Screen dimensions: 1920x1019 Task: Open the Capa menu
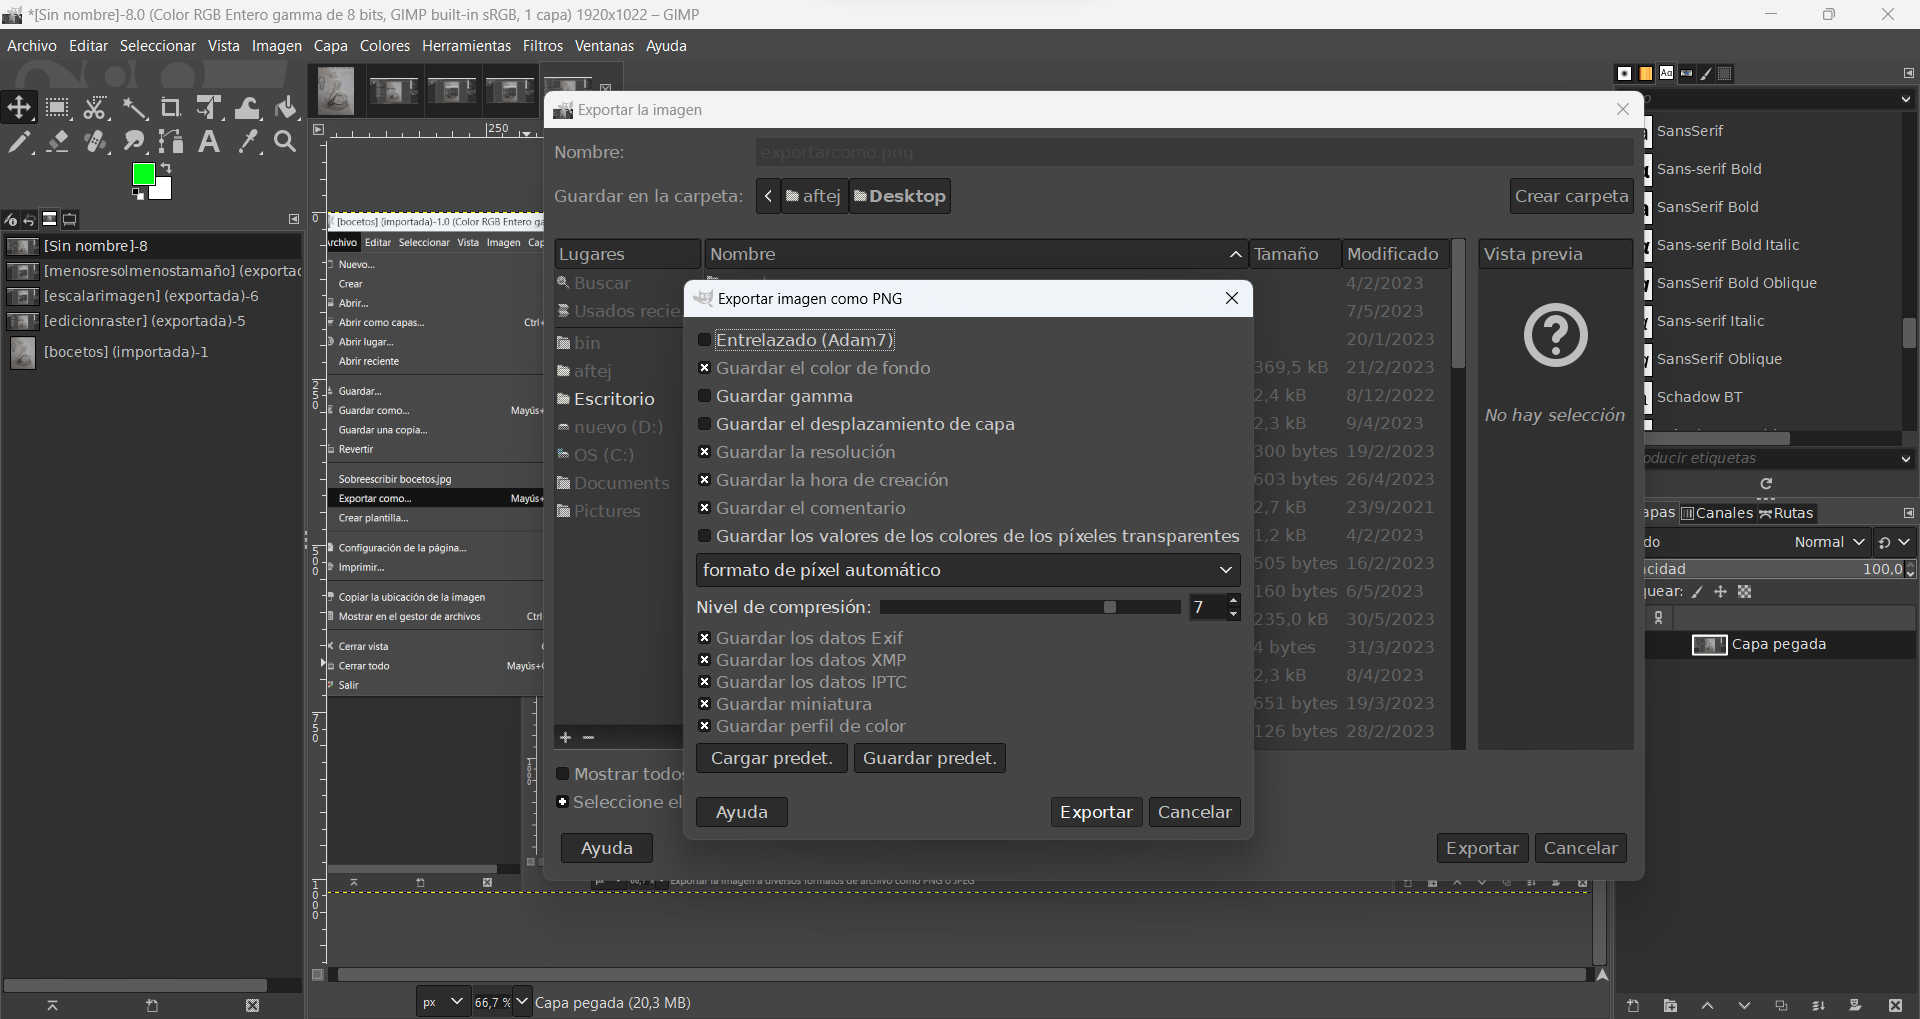331,46
